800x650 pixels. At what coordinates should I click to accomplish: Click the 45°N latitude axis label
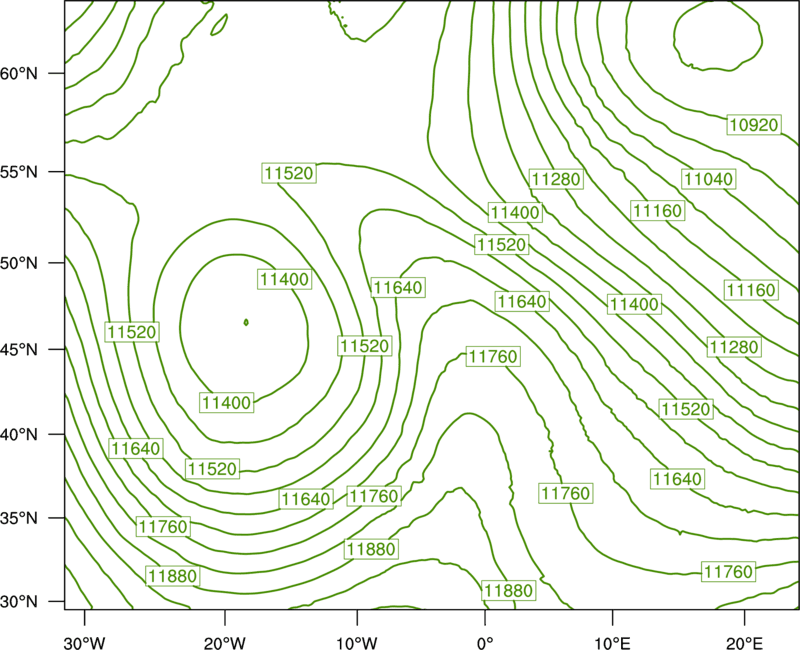click(19, 349)
